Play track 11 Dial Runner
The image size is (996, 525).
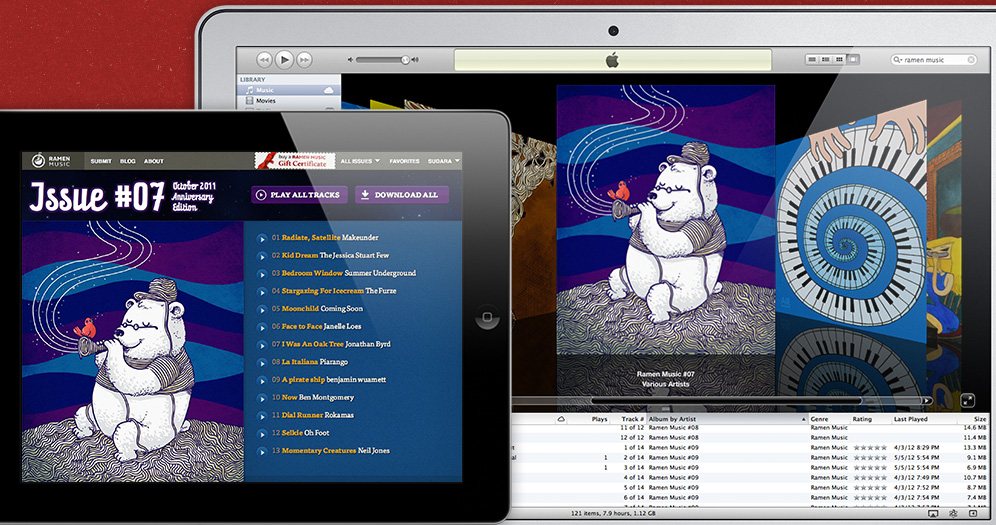[262, 416]
